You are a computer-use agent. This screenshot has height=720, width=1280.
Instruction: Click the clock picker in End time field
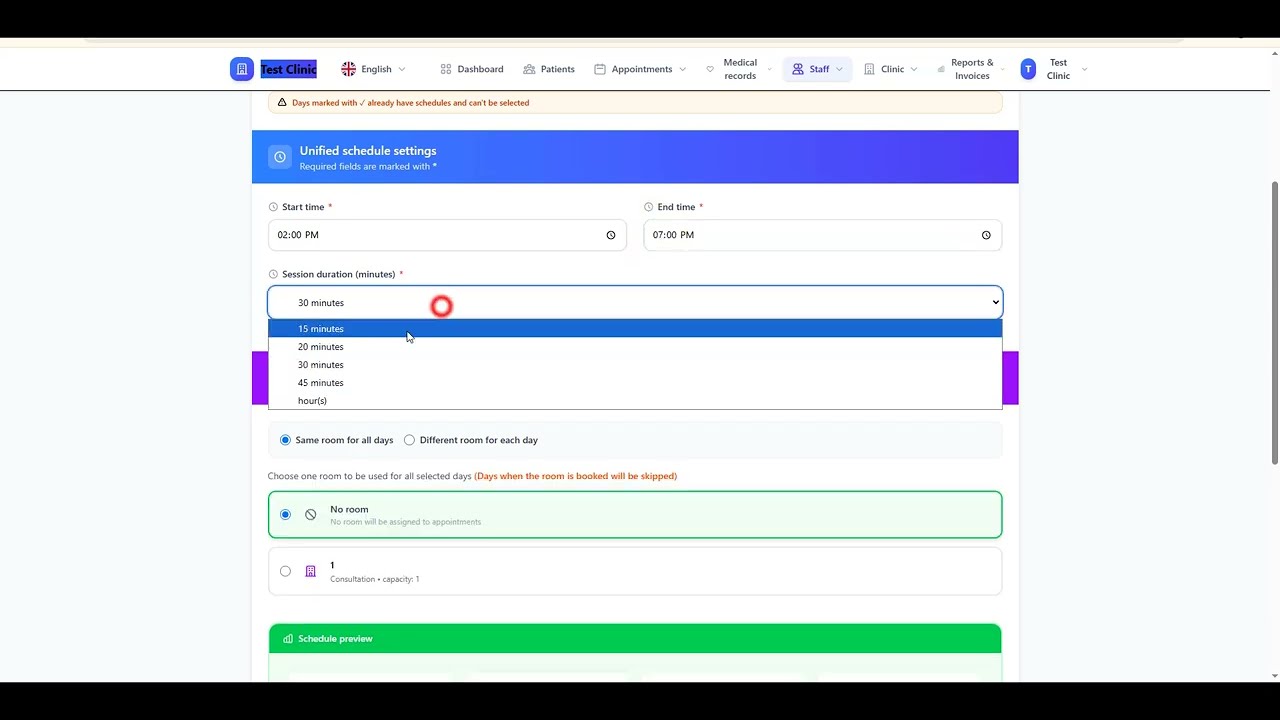point(986,235)
